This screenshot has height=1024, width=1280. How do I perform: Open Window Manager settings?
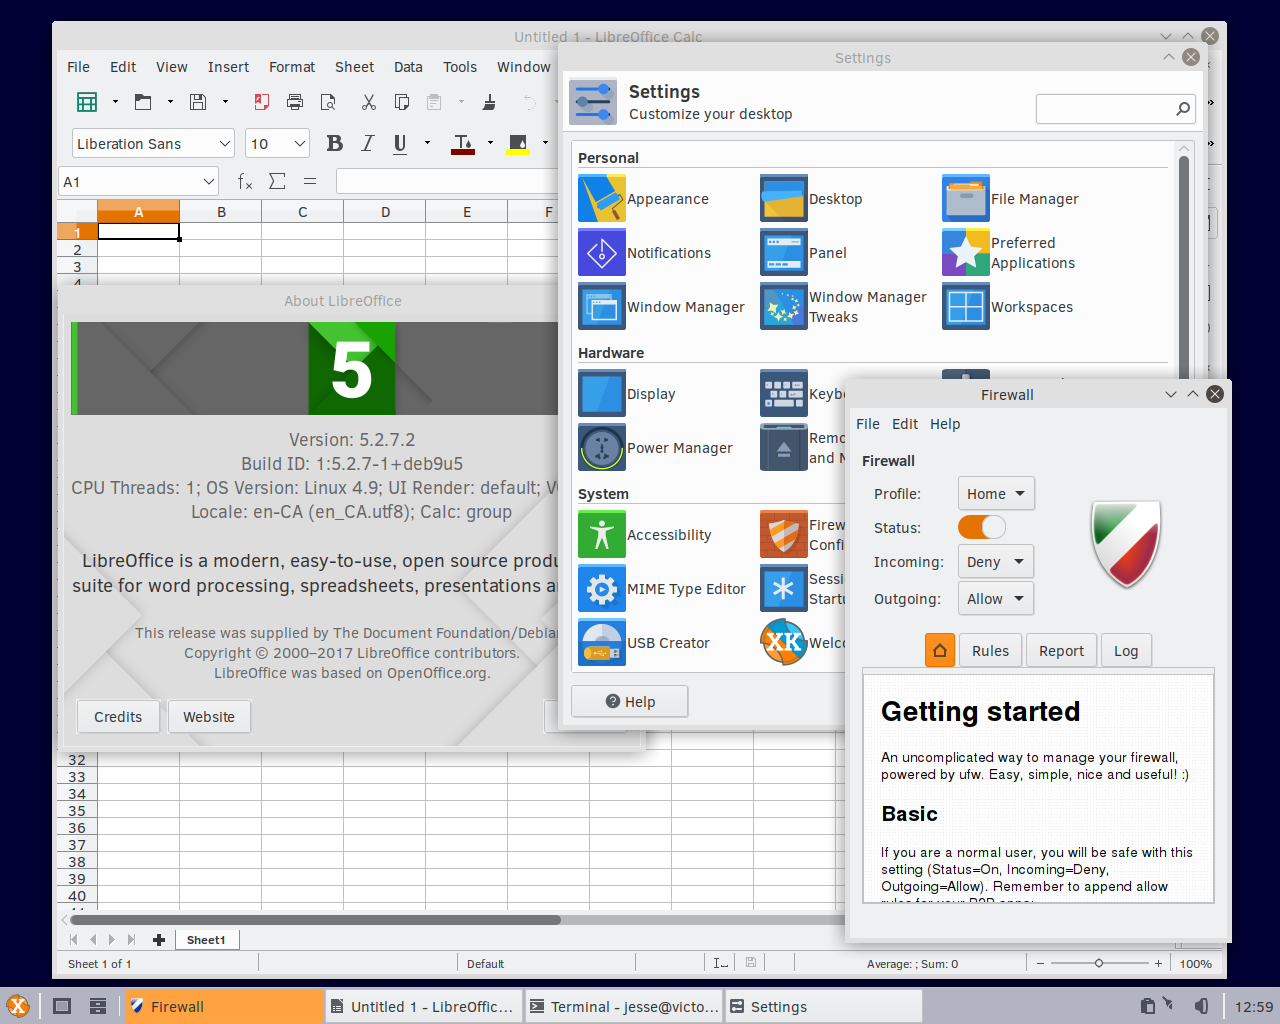click(x=661, y=307)
